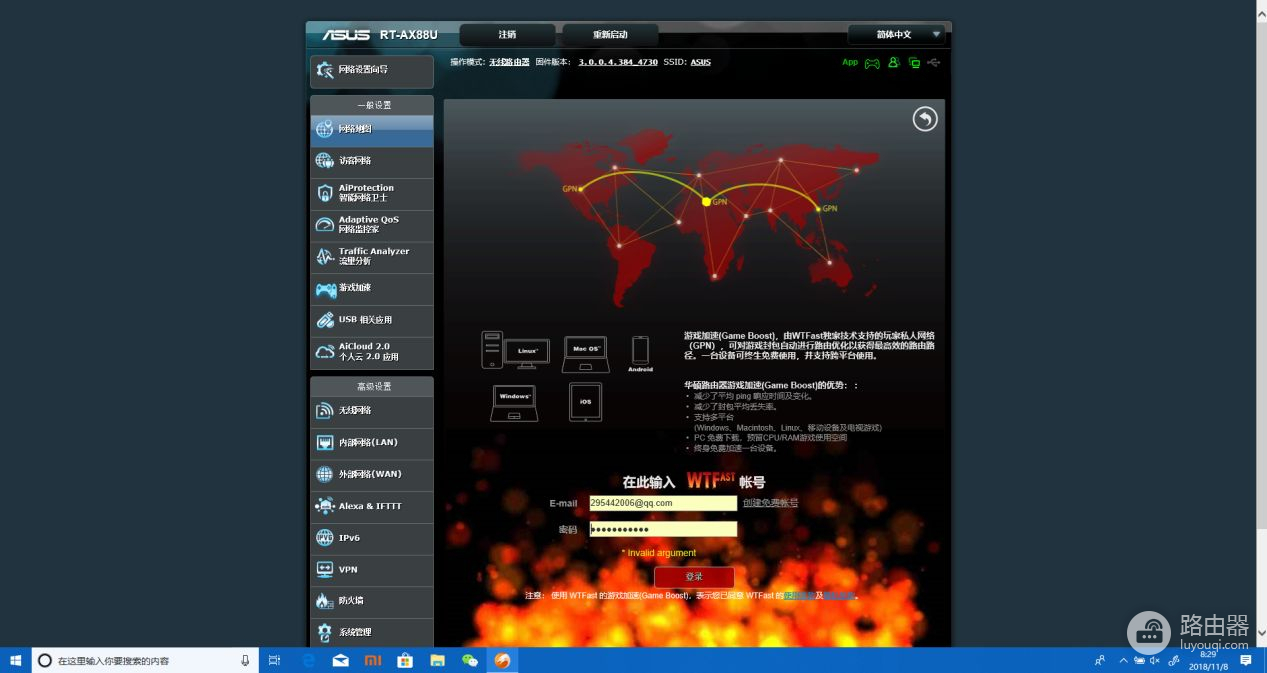
Task: Click the user status icon in header
Action: pos(894,63)
